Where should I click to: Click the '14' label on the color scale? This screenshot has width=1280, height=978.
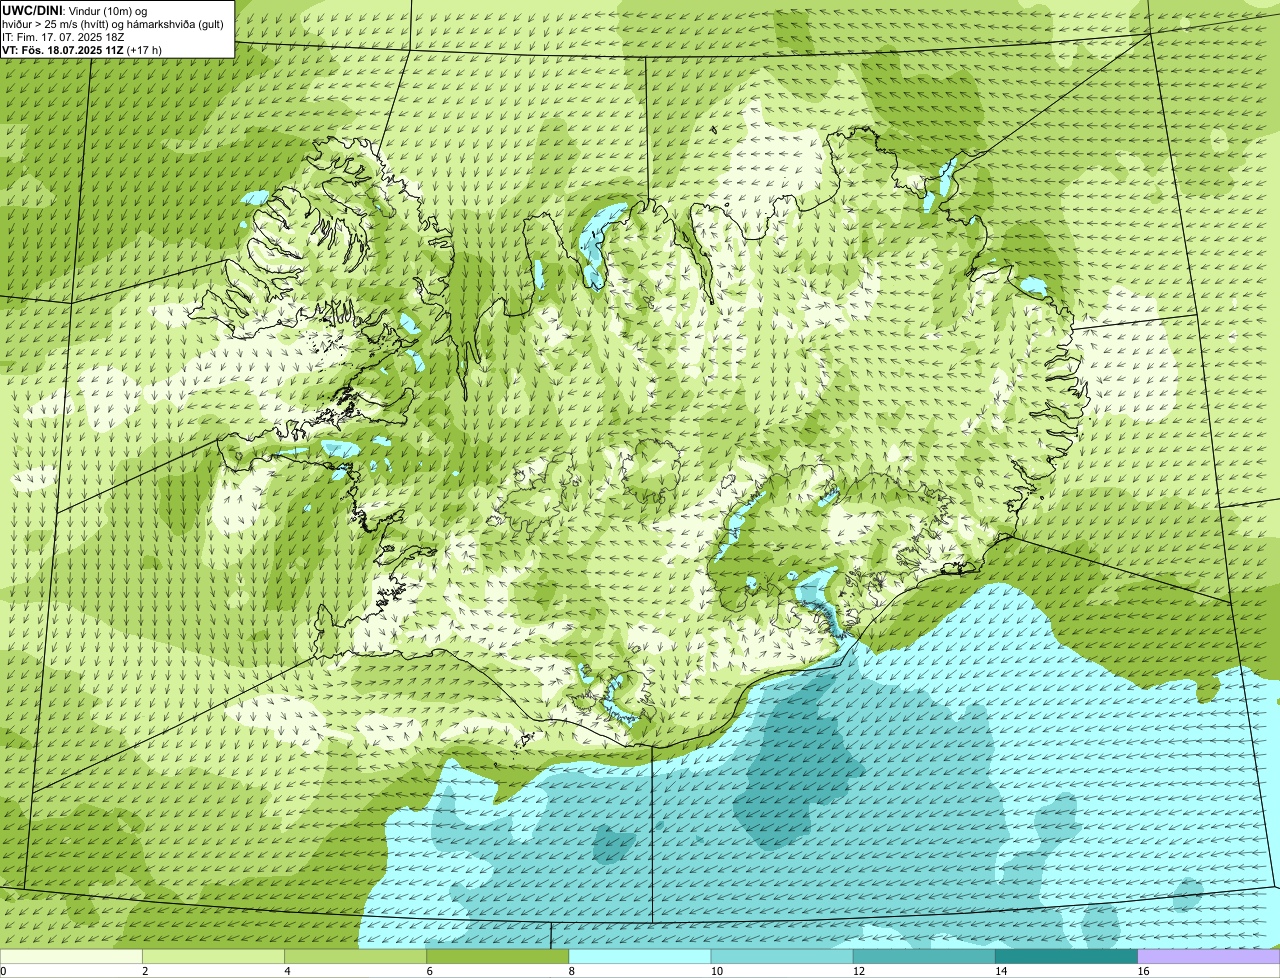(x=1001, y=971)
